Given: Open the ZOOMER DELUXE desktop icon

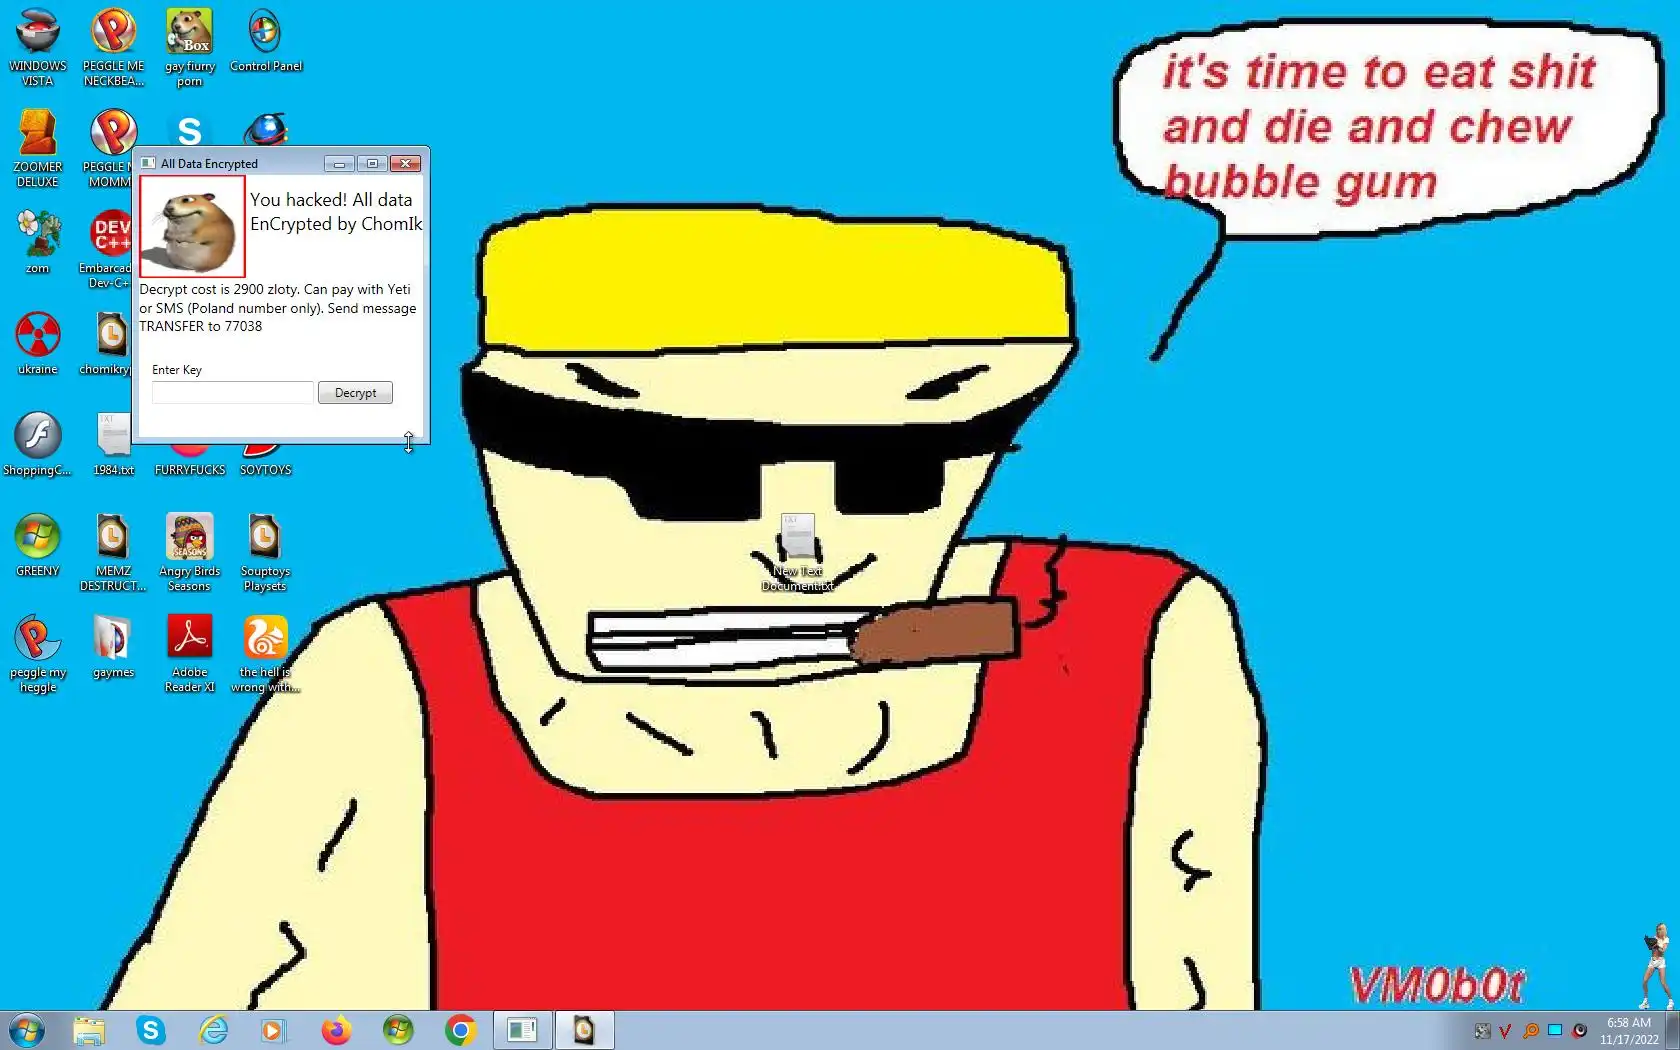Looking at the screenshot, I should click(x=37, y=148).
